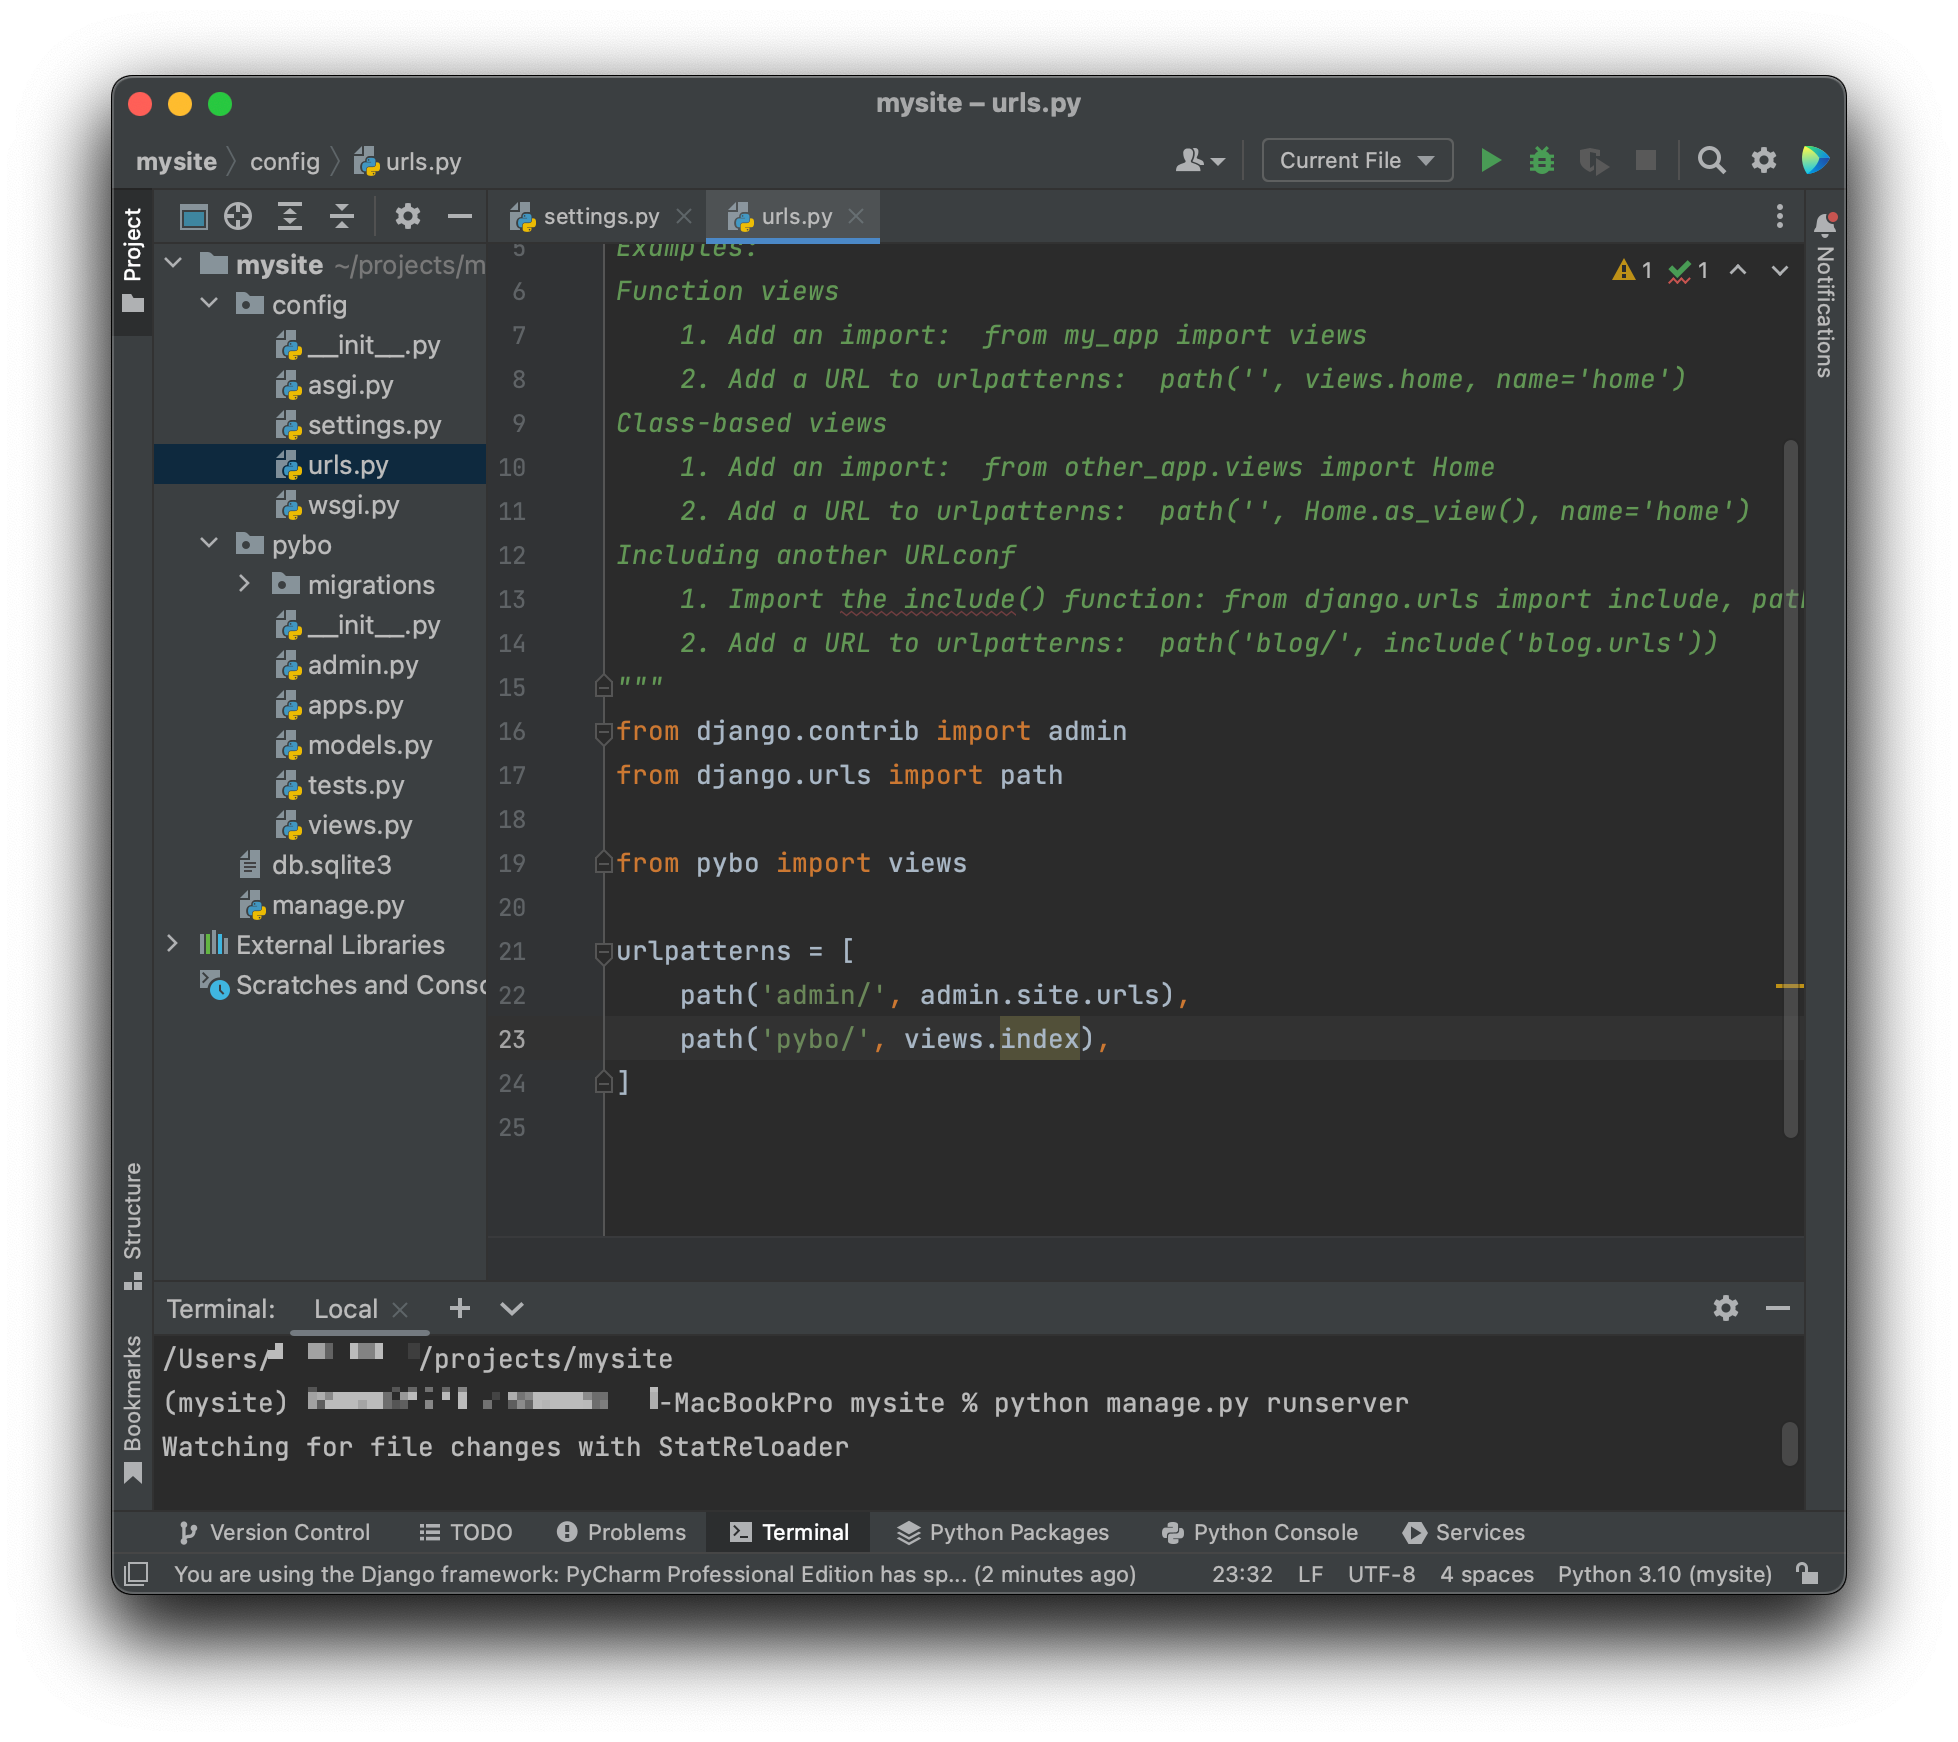
Task: Open Notifications bell icon
Action: (1824, 224)
